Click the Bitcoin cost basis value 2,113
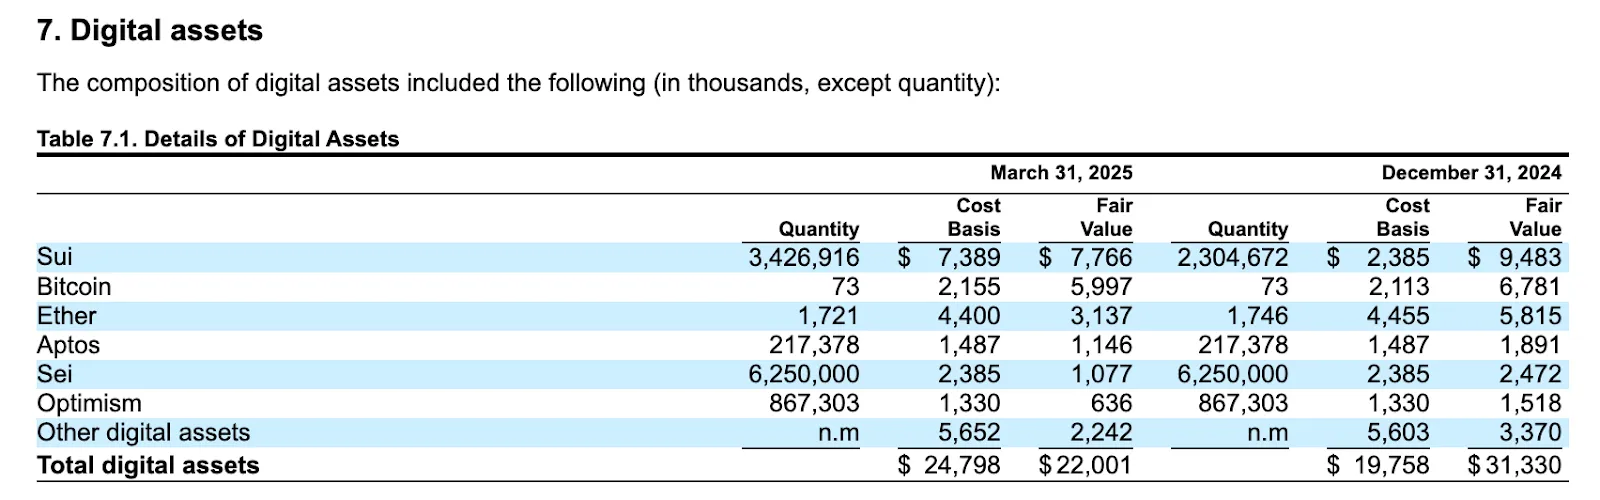 pos(1398,287)
